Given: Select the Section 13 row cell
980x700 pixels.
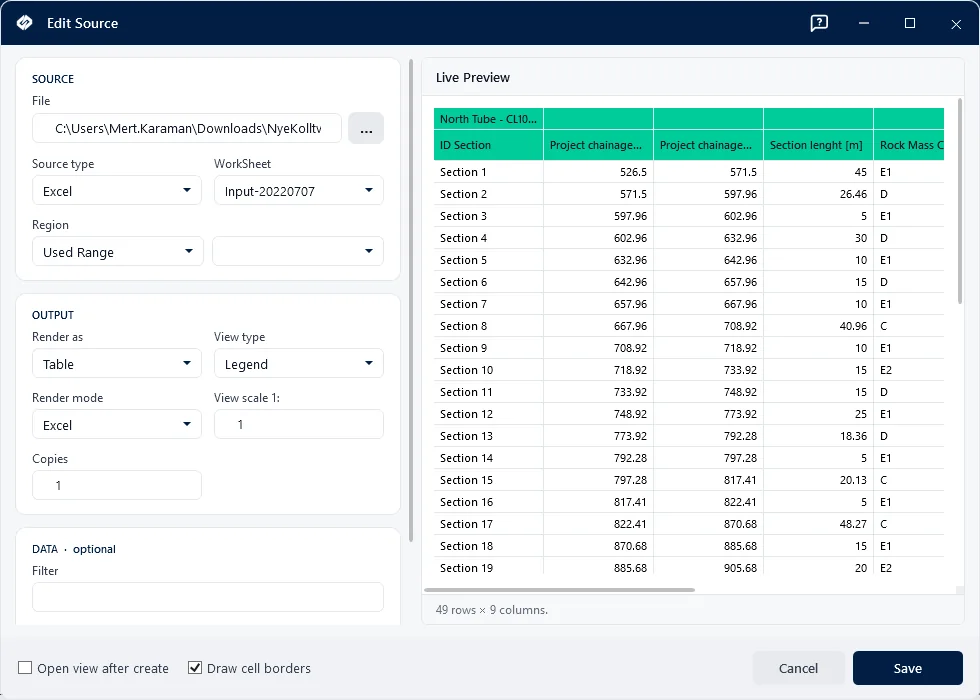Looking at the screenshot, I should (489, 436).
